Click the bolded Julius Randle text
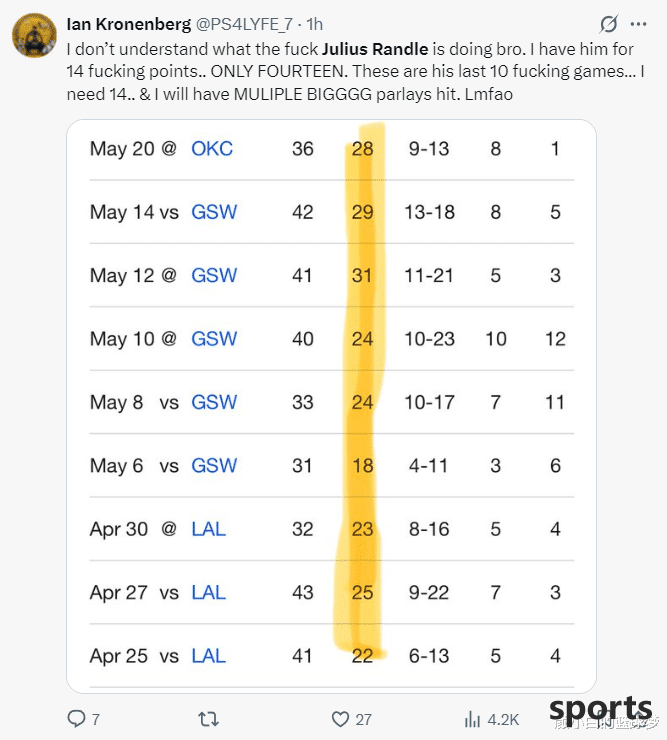This screenshot has height=740, width=667. [375, 49]
